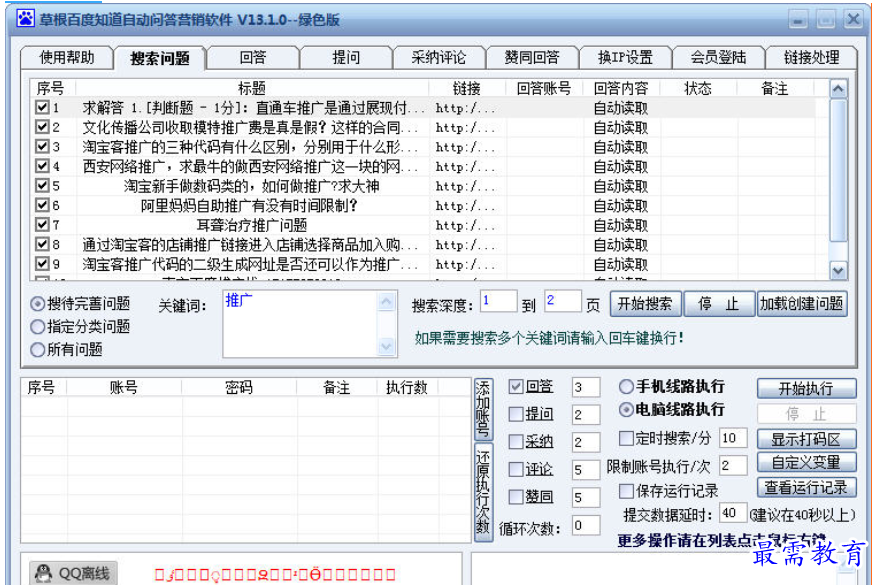Click the 自定义变量 button
874x585 pixels.
point(806,462)
